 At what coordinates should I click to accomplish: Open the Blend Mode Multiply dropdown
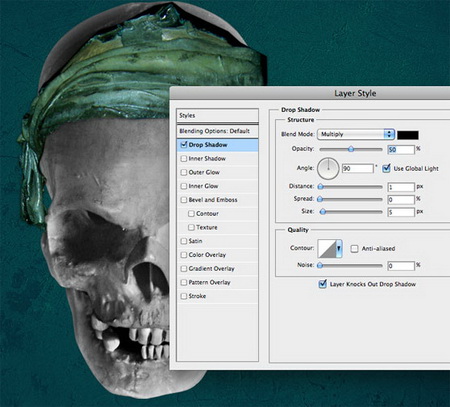(x=356, y=134)
